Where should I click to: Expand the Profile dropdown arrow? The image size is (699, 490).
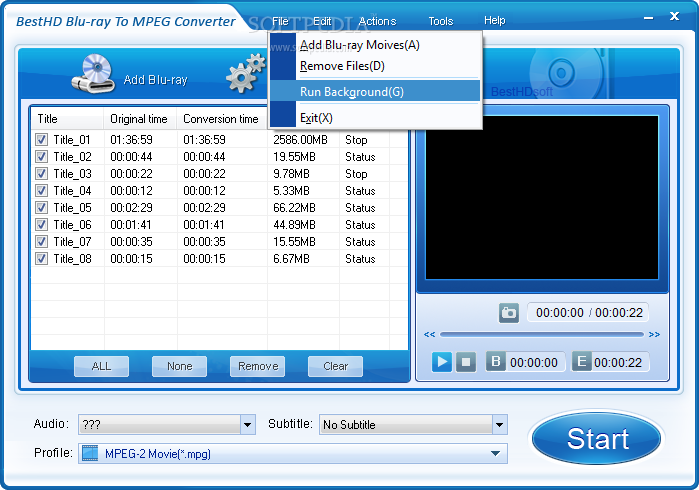point(495,453)
